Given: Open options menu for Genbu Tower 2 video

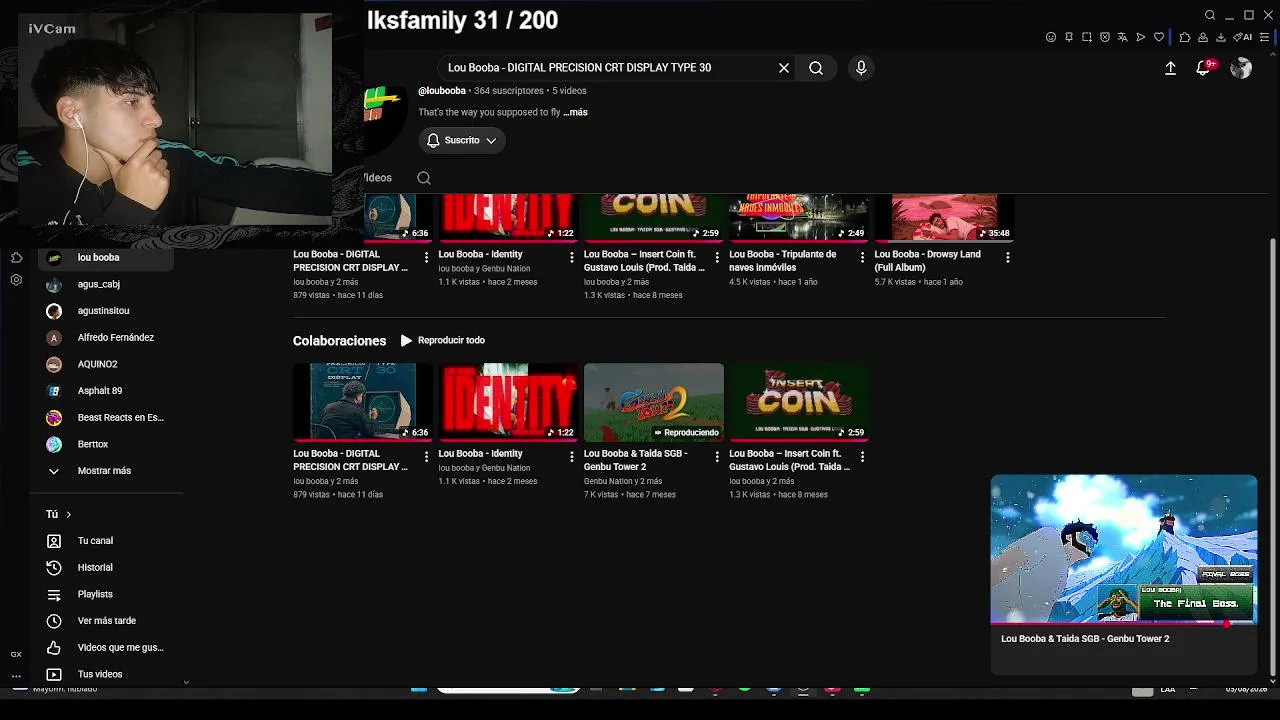Looking at the screenshot, I should click(x=717, y=456).
